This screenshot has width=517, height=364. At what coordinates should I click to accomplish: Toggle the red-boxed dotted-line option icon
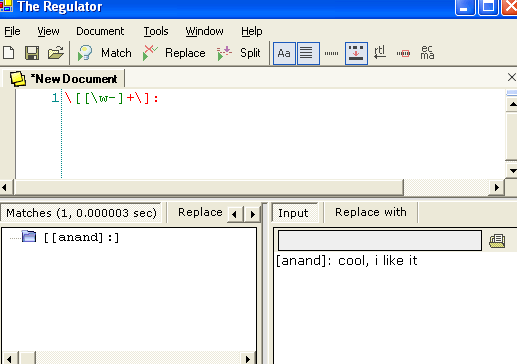point(403,53)
